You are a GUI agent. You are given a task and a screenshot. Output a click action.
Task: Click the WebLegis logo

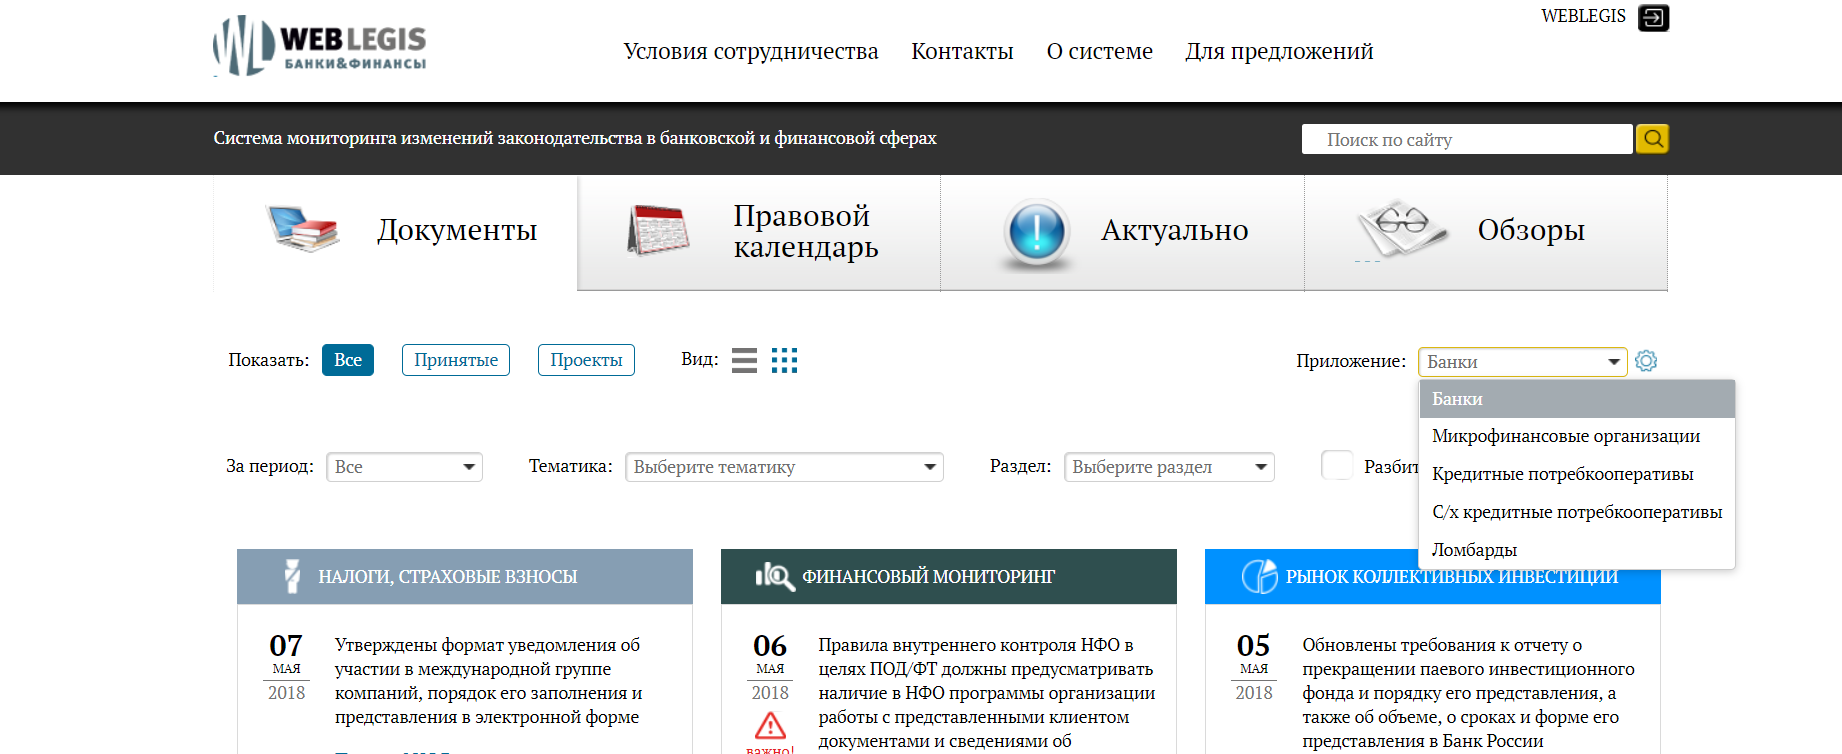[x=320, y=46]
